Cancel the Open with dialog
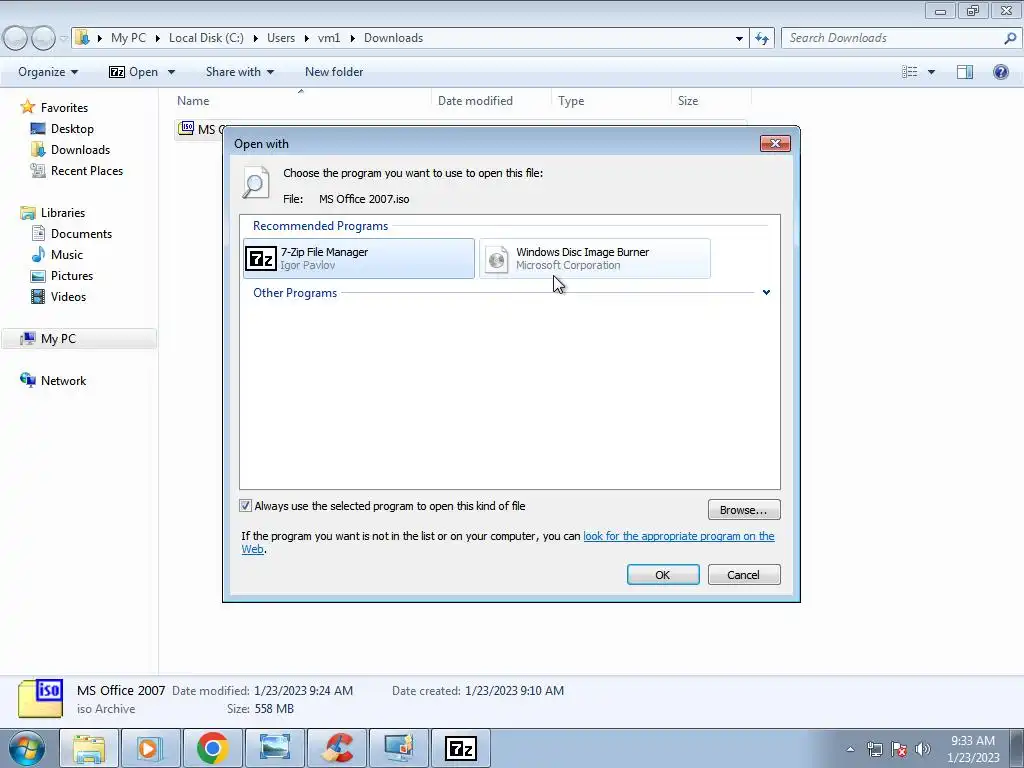Screen dimensions: 1024x768 (x=744, y=575)
